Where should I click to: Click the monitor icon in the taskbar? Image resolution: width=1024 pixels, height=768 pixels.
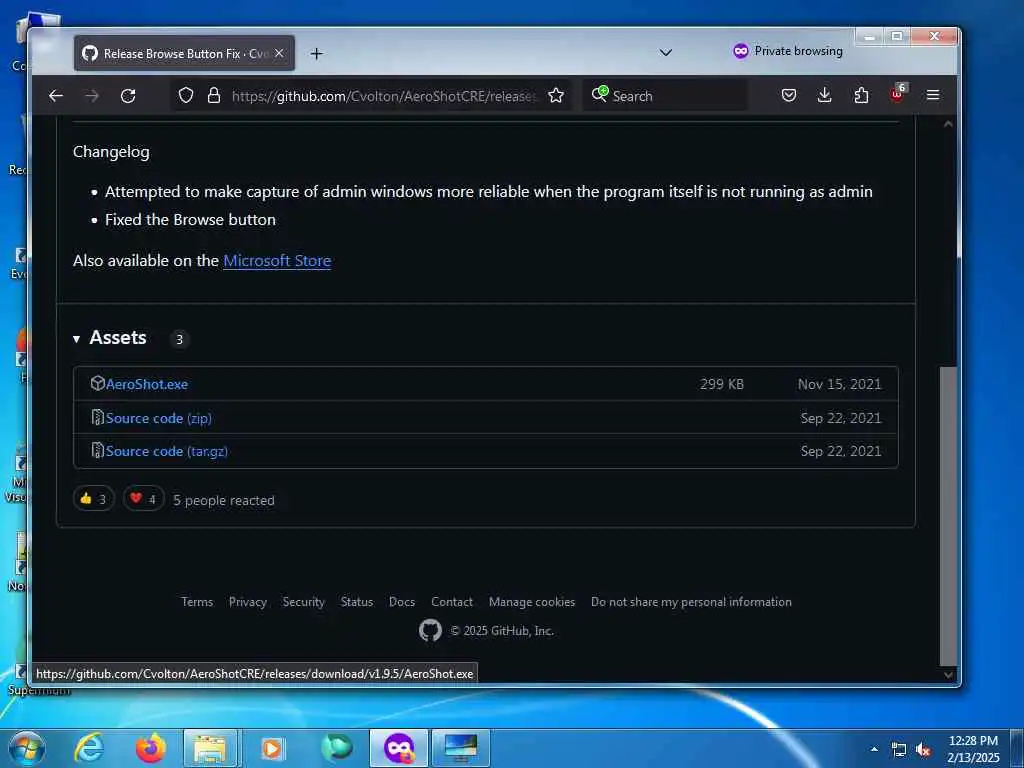click(x=460, y=748)
